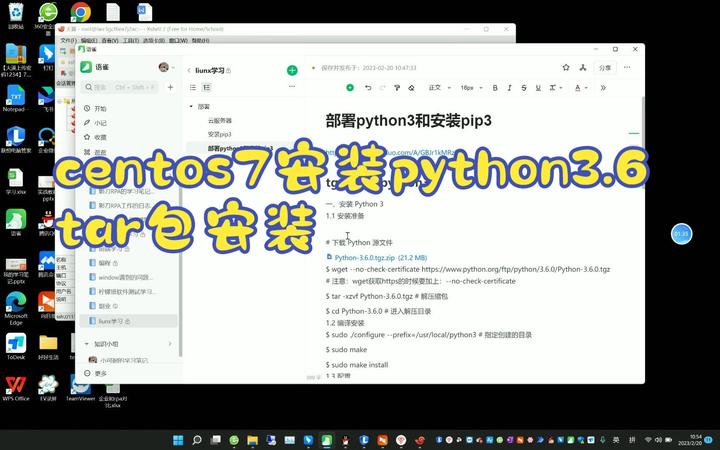720x450 pixels.
Task: Click the '$ sudo make' line
Action: (x=346, y=349)
